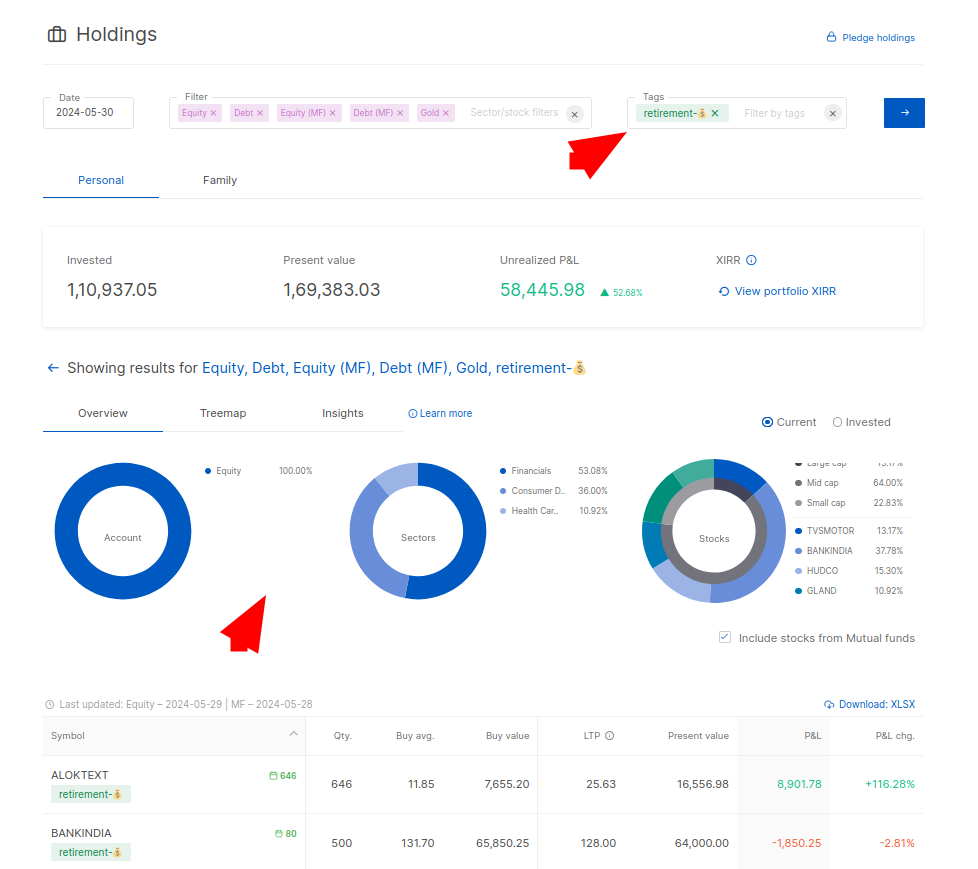Click the info icon next to XIRR

click(x=752, y=260)
